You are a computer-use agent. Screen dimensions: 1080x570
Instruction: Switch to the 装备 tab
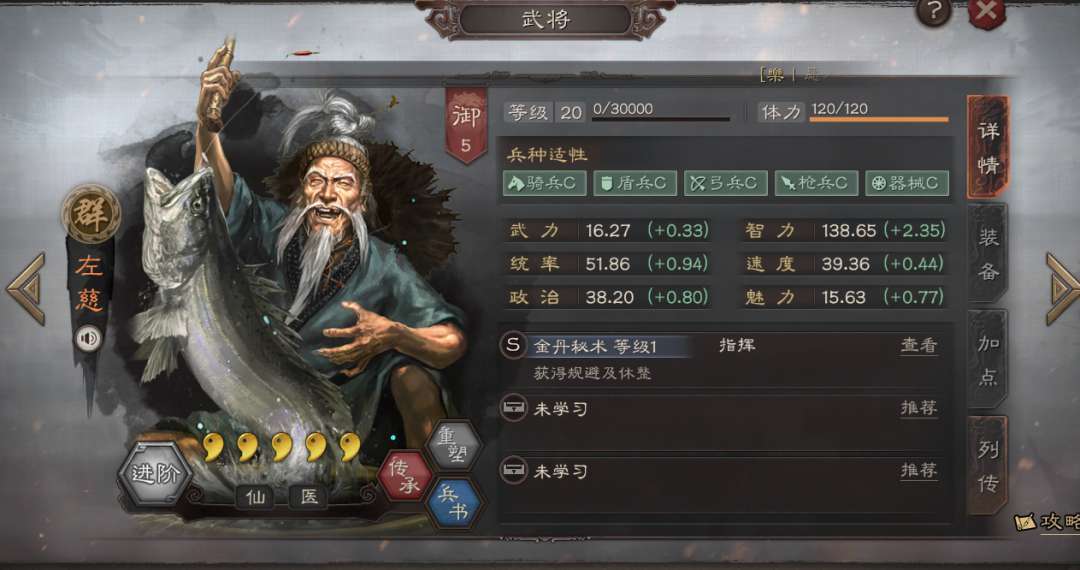(988, 254)
